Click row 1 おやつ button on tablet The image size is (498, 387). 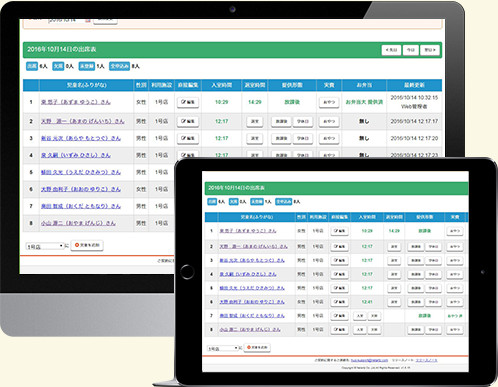tap(455, 231)
